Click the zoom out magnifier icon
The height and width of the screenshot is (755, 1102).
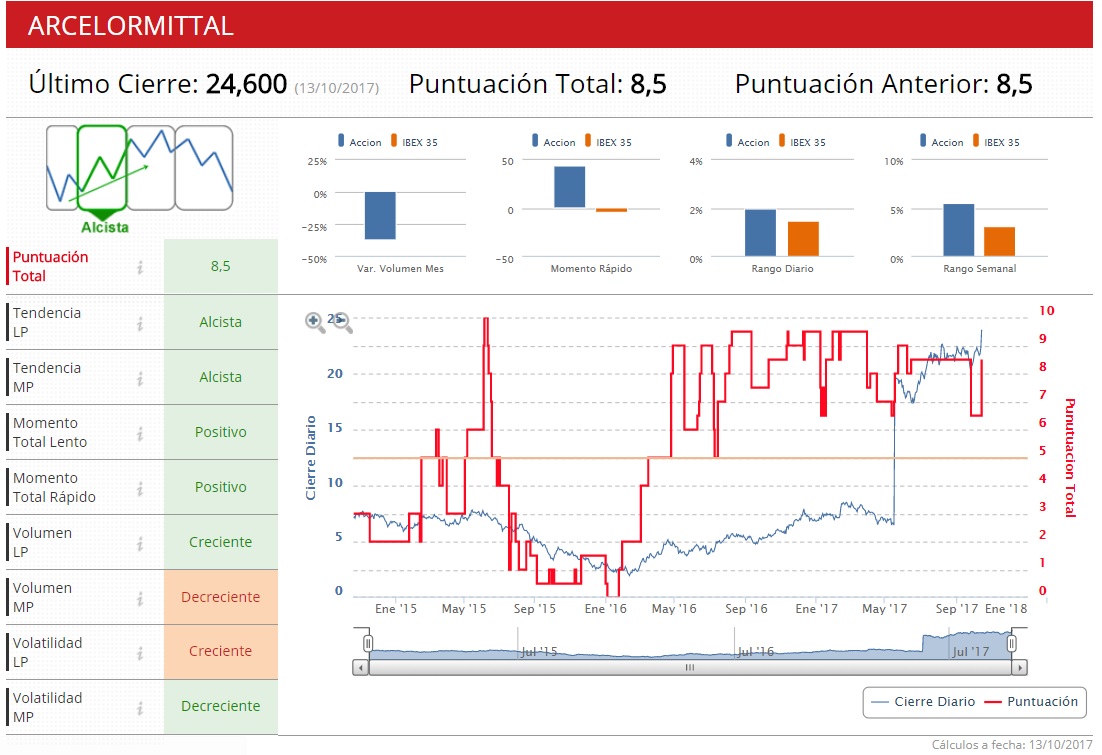[x=343, y=321]
